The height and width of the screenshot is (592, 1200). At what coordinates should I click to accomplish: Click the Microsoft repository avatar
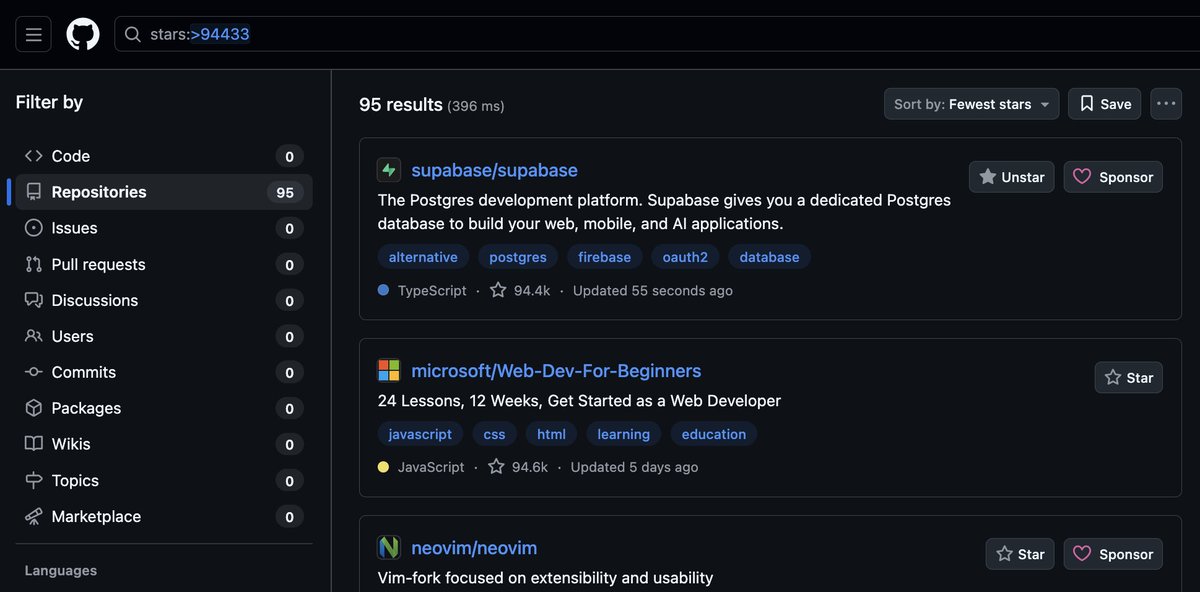pos(389,371)
